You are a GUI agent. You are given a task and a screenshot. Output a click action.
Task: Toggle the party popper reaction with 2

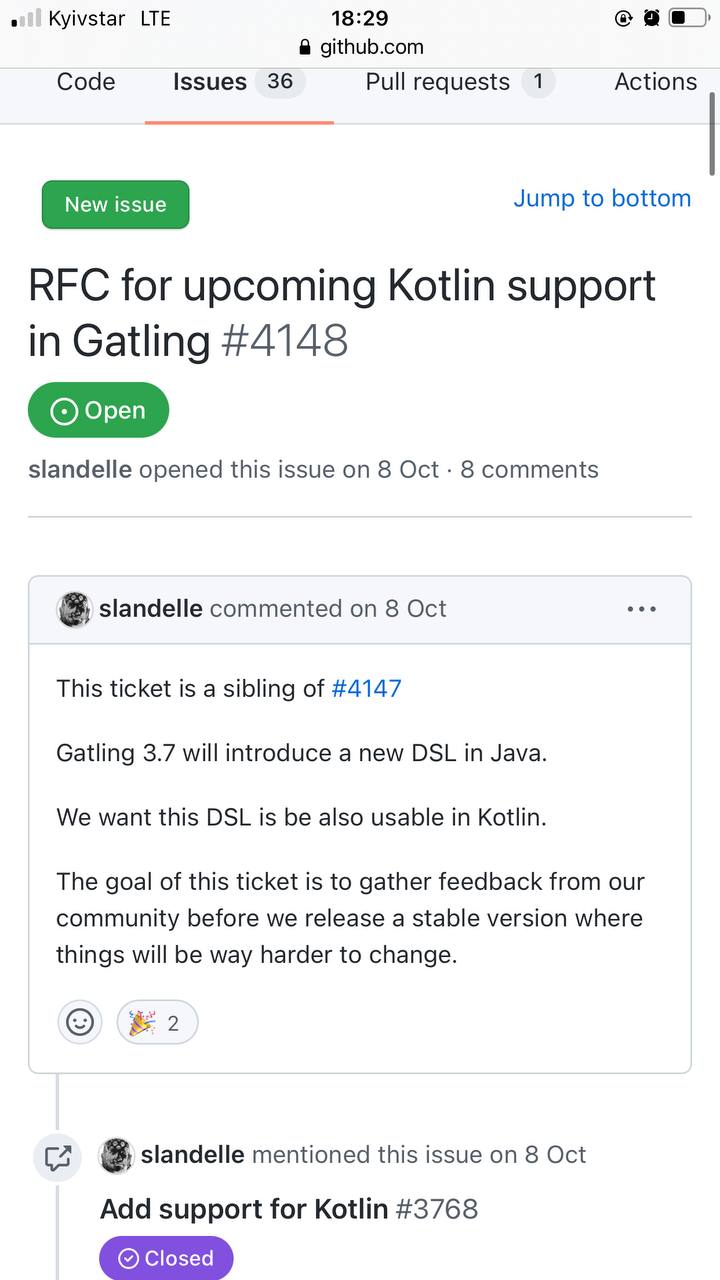click(157, 1022)
